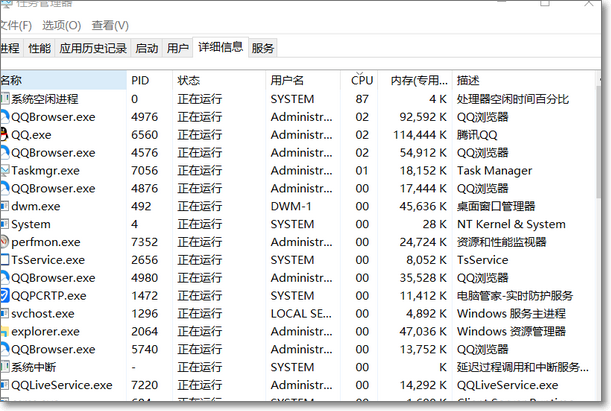Viewport: 611px width, 411px height.
Task: Click the QQPCRTP.exe shield icon
Action: coord(4,296)
